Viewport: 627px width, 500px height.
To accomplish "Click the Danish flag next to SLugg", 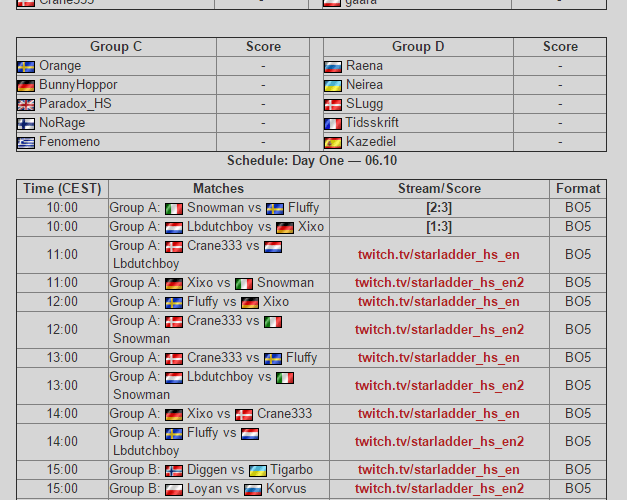I will 333,104.
